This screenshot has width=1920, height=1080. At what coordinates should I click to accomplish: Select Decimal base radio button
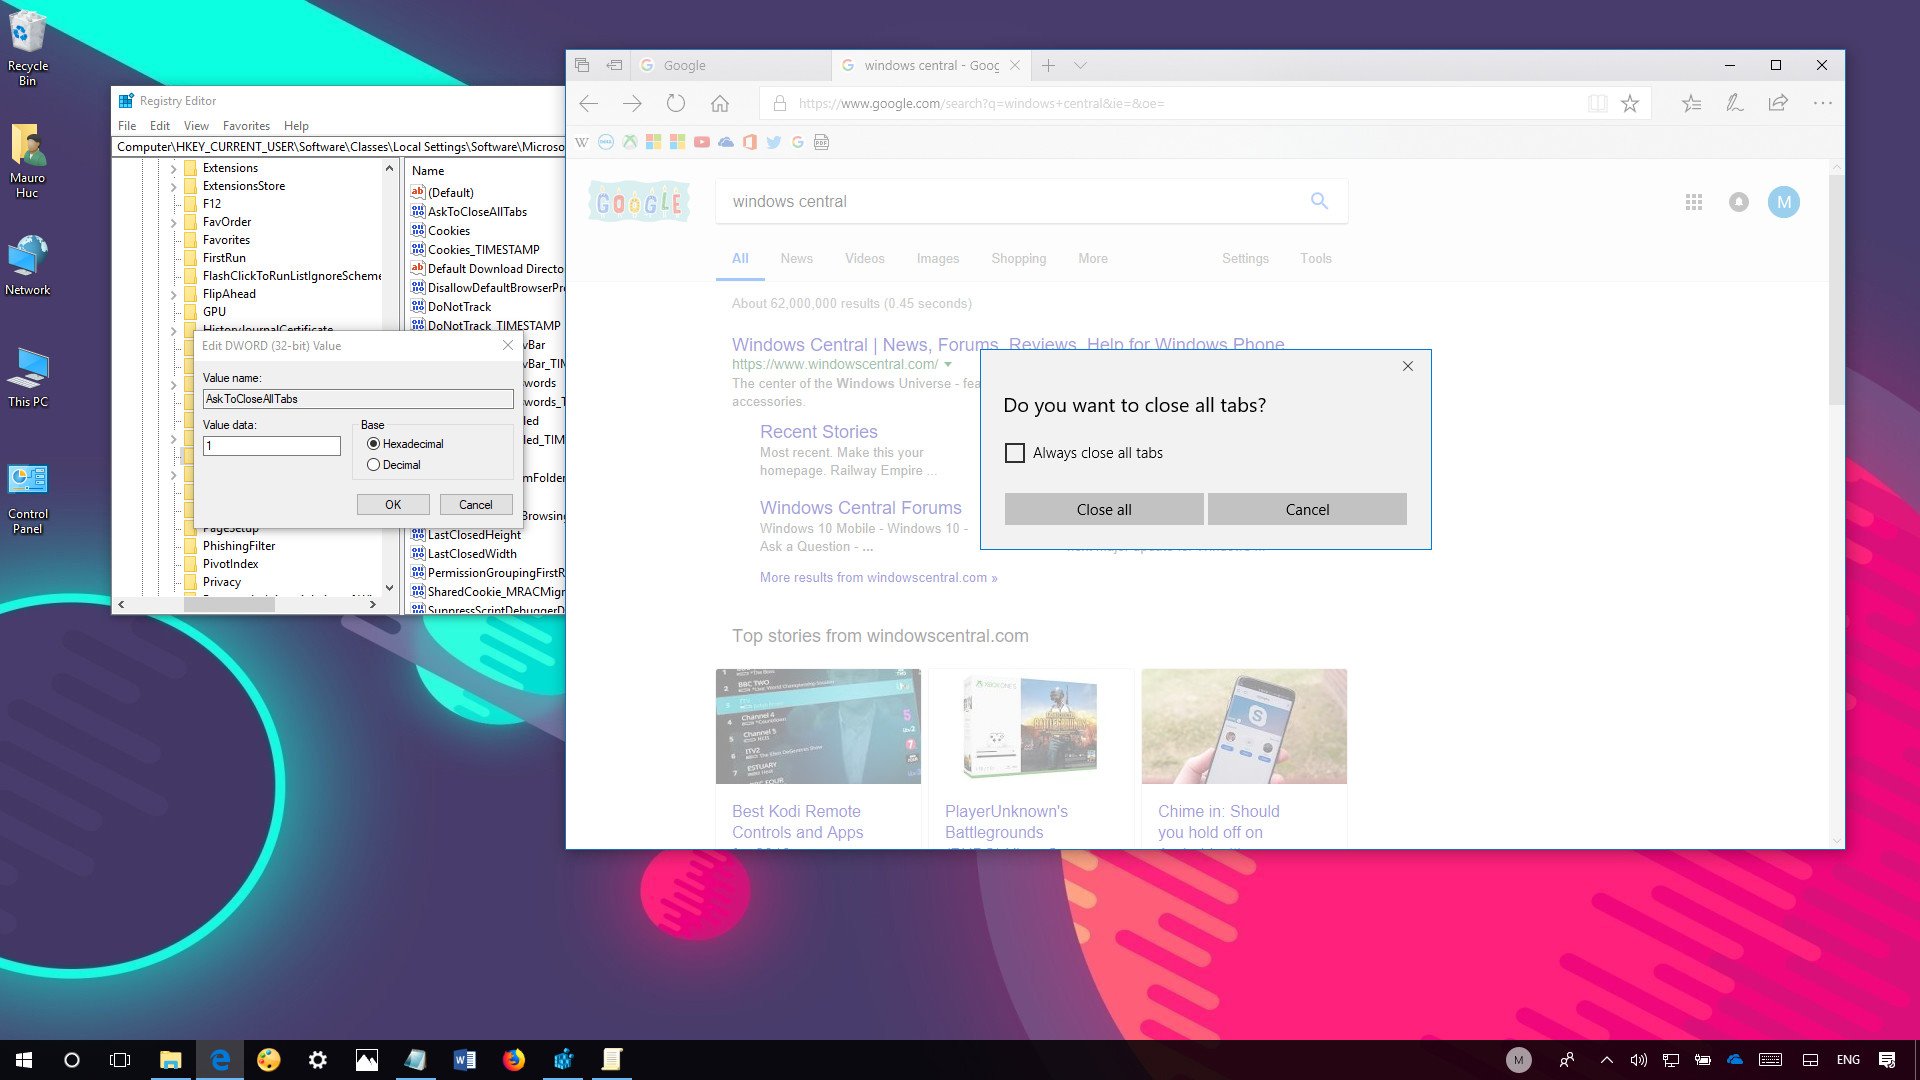375,464
